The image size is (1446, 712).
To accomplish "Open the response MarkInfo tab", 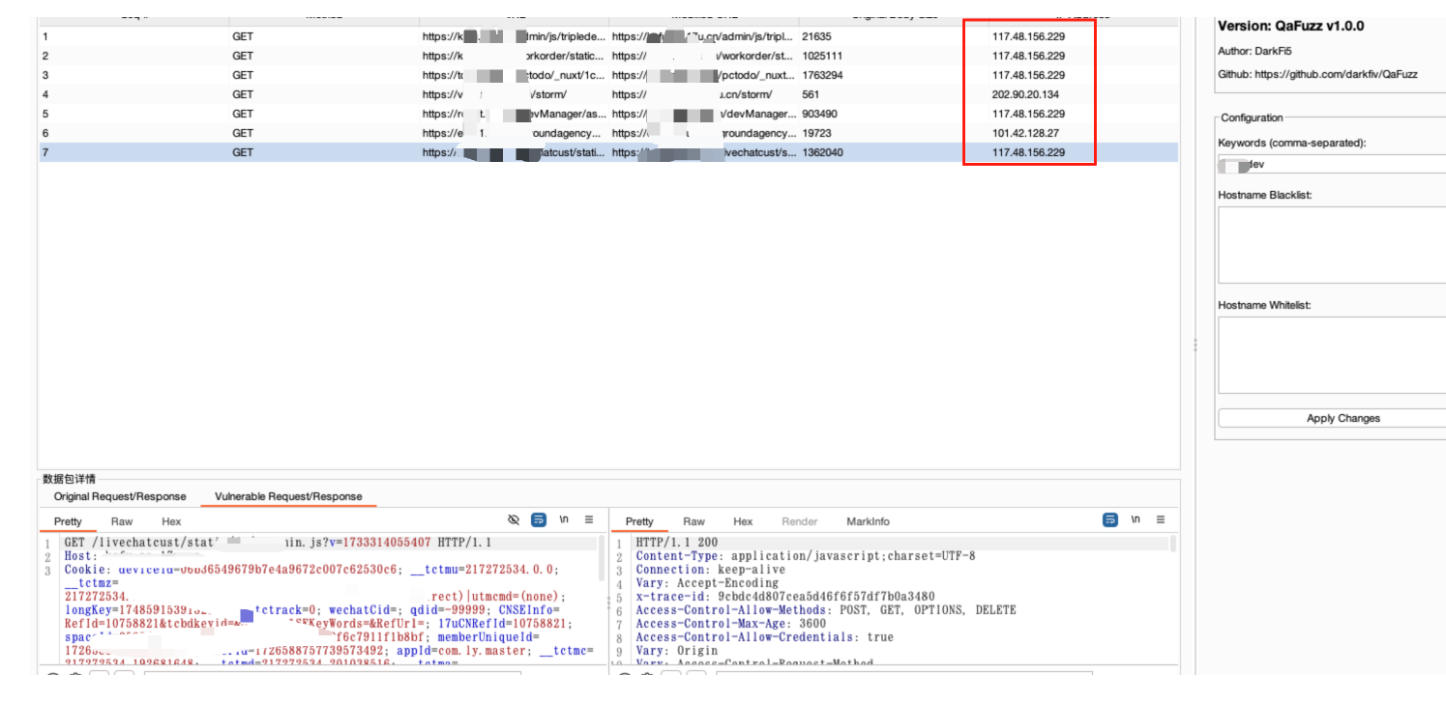I will pos(867,521).
